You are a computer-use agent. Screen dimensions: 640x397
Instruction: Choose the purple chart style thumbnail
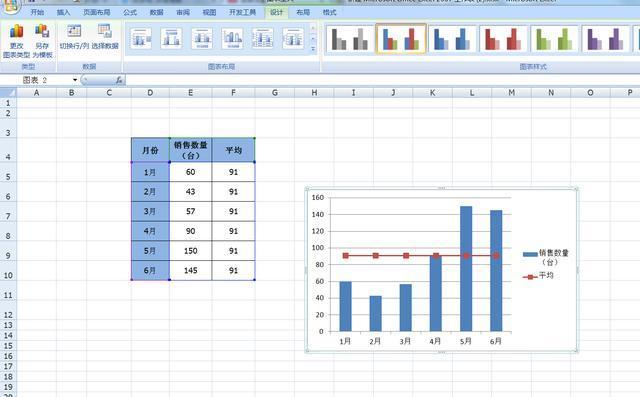606,39
